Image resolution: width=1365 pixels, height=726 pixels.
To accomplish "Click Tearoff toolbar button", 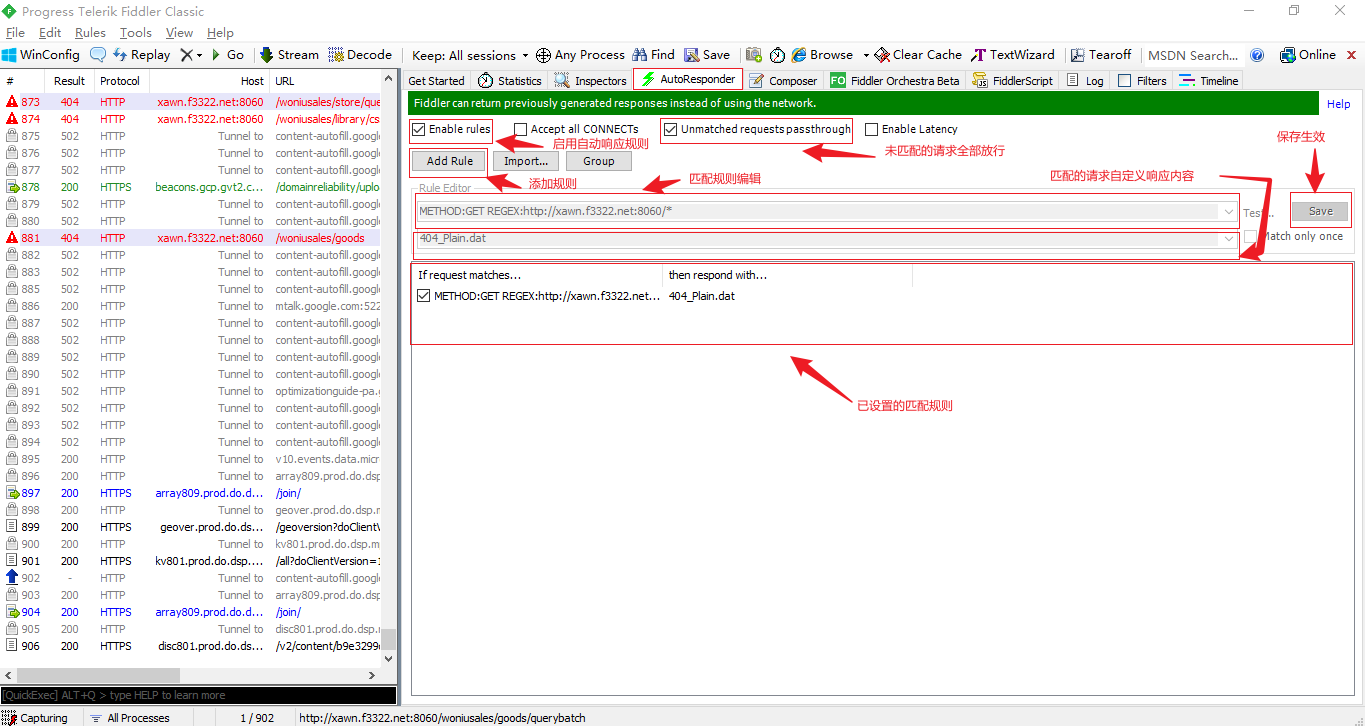I will [x=1101, y=55].
